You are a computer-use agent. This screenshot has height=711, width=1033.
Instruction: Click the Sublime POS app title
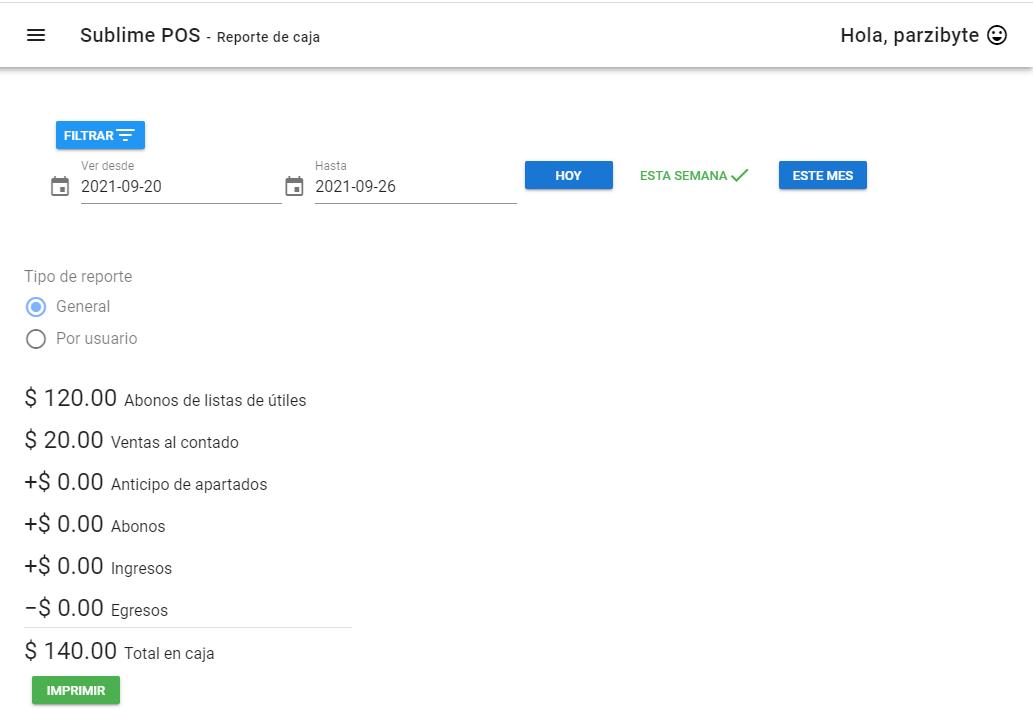pyautogui.click(x=140, y=35)
